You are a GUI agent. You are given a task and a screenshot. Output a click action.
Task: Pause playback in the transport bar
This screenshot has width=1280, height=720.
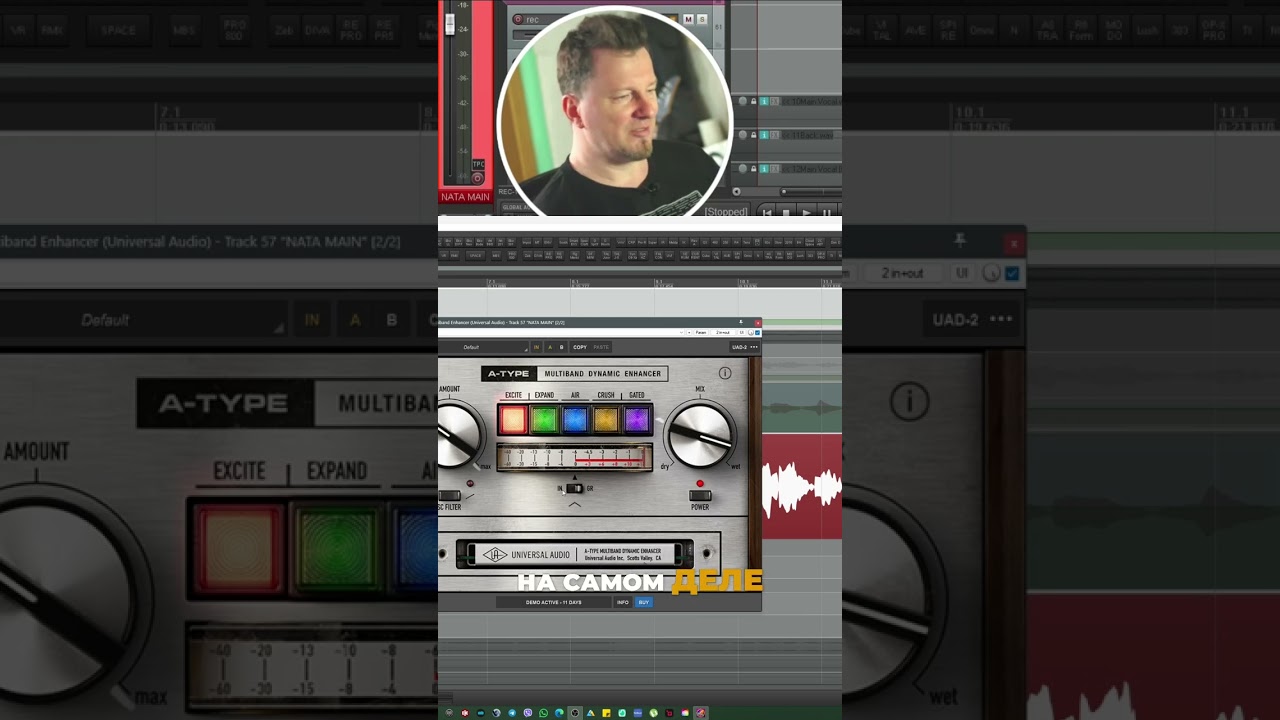point(826,213)
